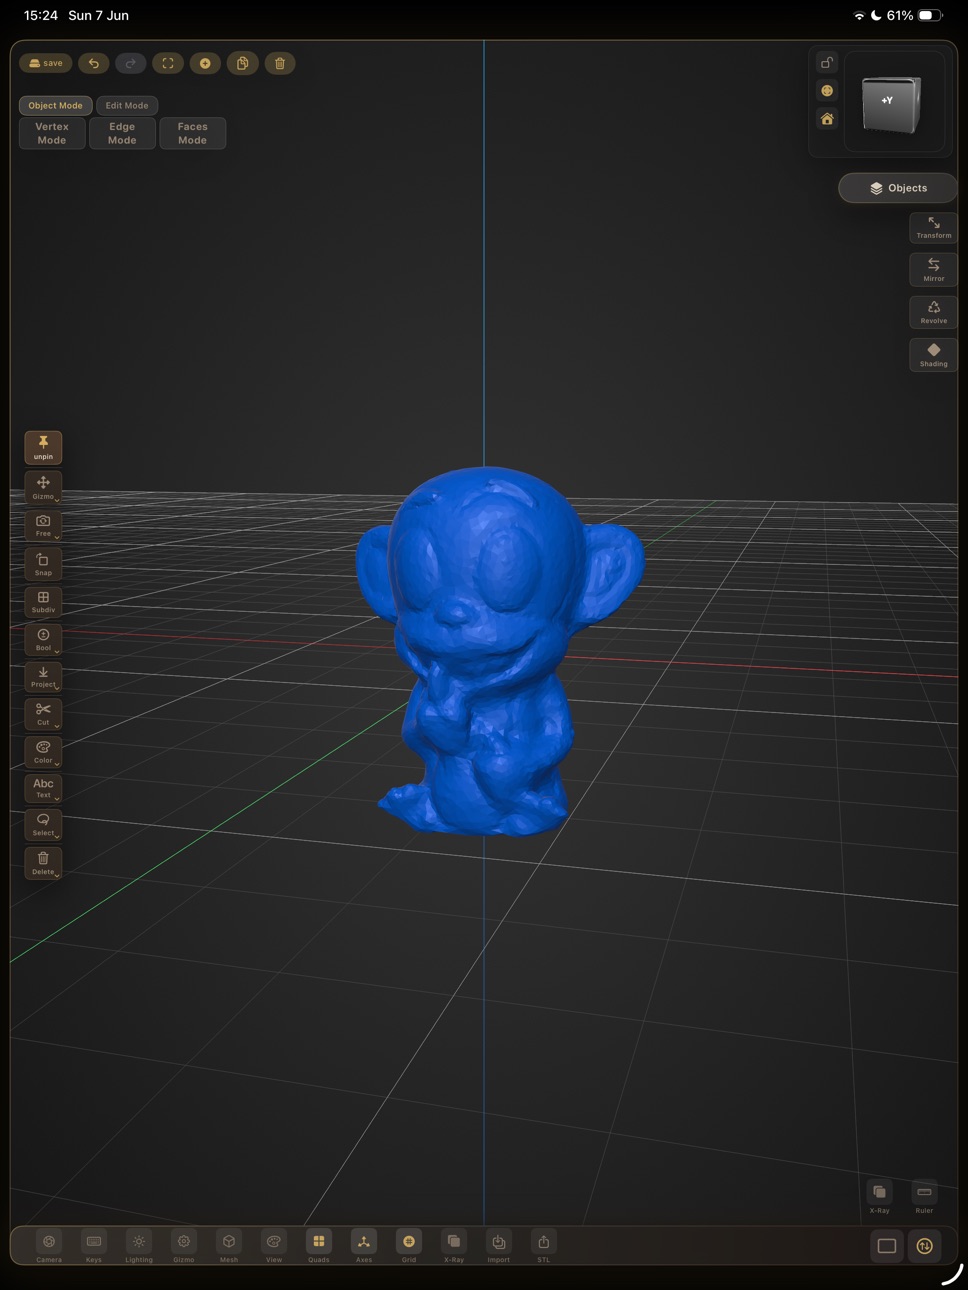Open the Revolve tool

pos(933,312)
